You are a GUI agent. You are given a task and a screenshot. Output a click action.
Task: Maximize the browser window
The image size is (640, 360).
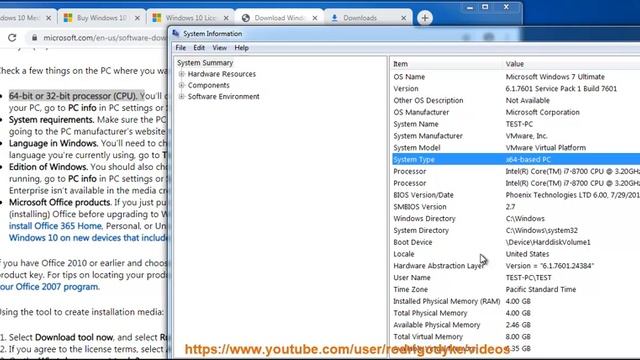(485, 7)
